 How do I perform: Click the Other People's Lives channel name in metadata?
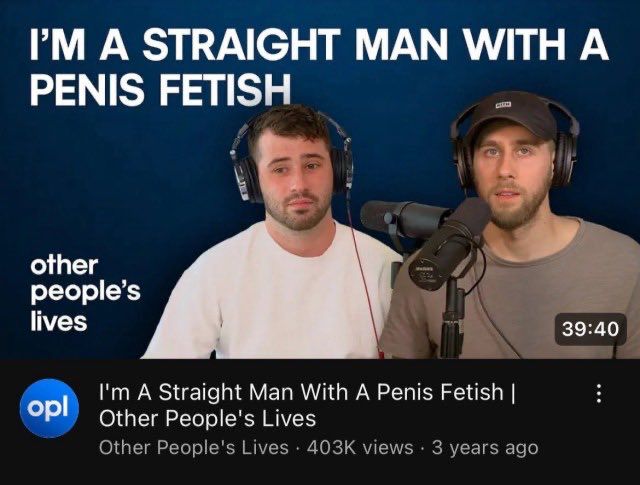(194, 447)
